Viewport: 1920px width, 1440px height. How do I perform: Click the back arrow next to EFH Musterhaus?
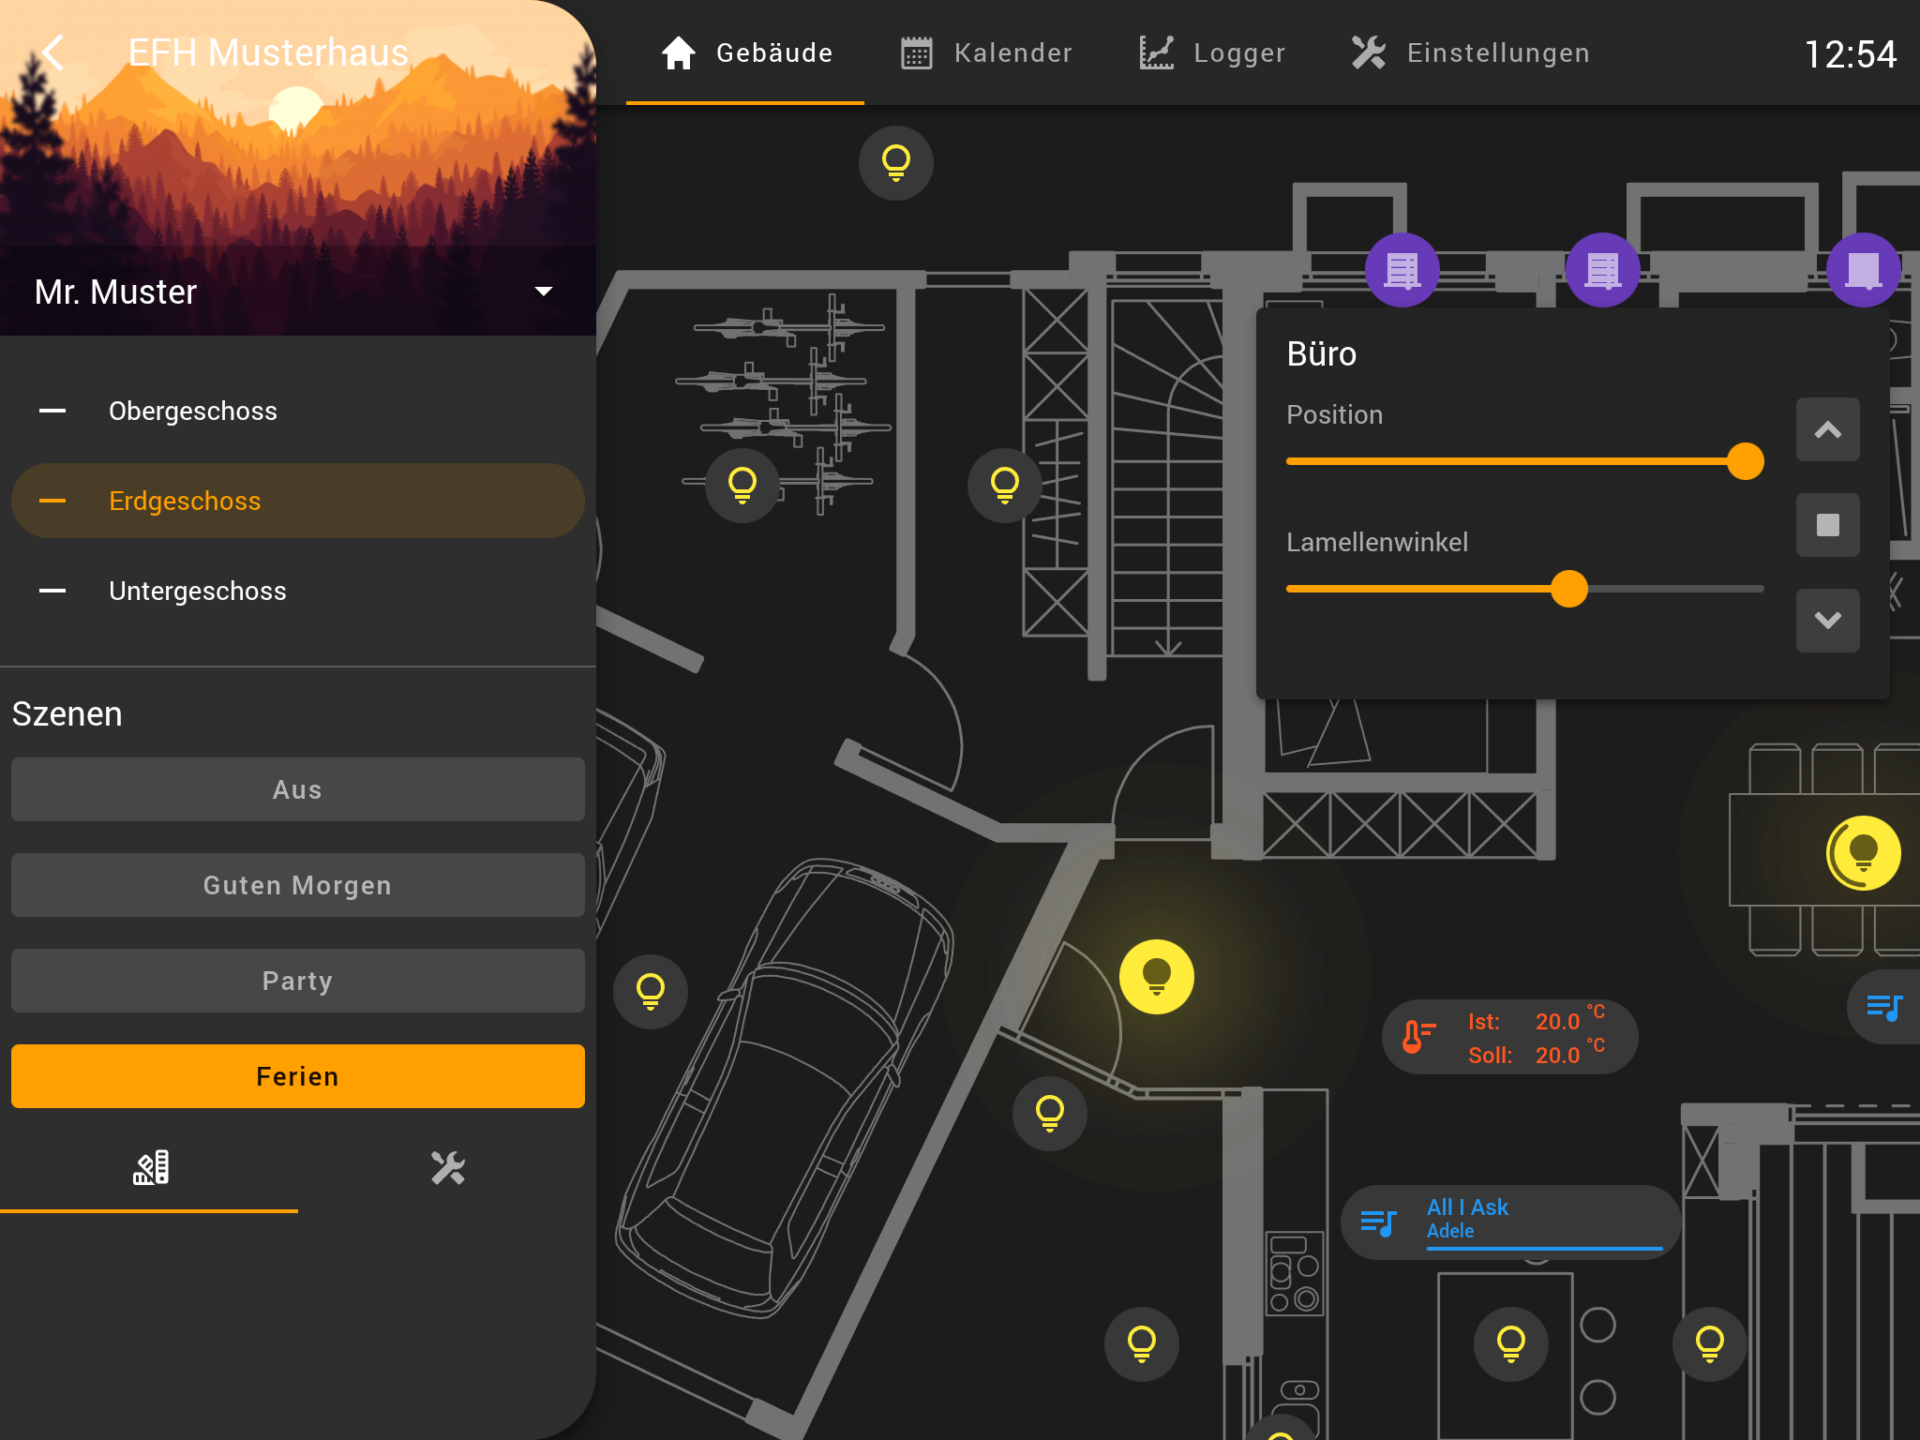click(54, 53)
